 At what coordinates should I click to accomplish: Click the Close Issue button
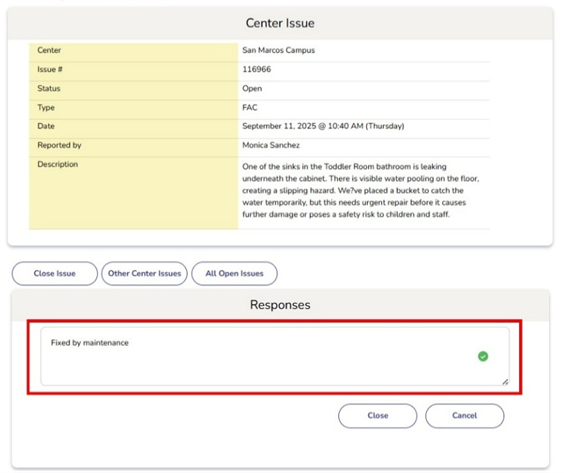pos(55,274)
